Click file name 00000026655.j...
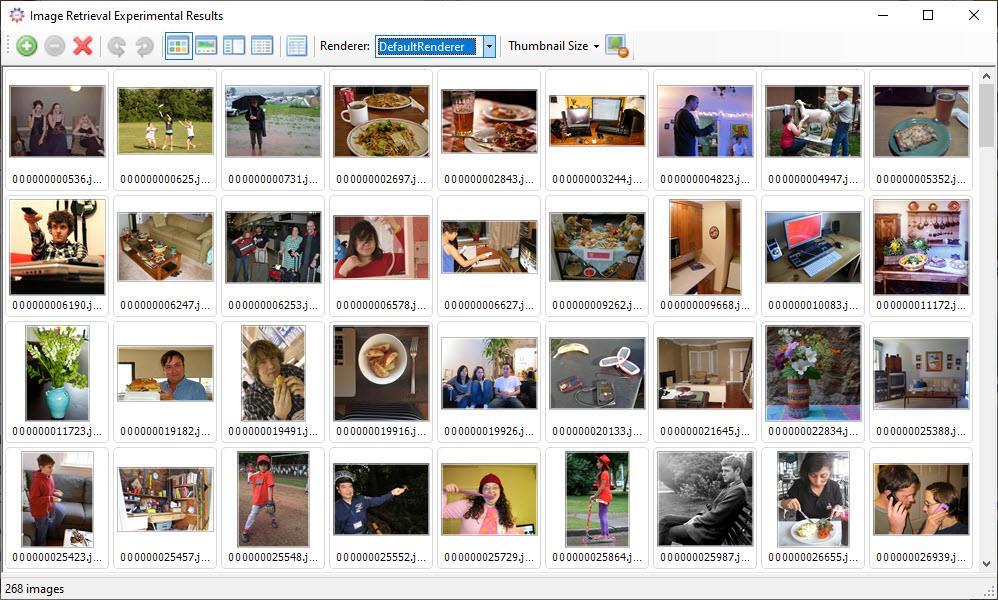The image size is (998, 600). 813,557
